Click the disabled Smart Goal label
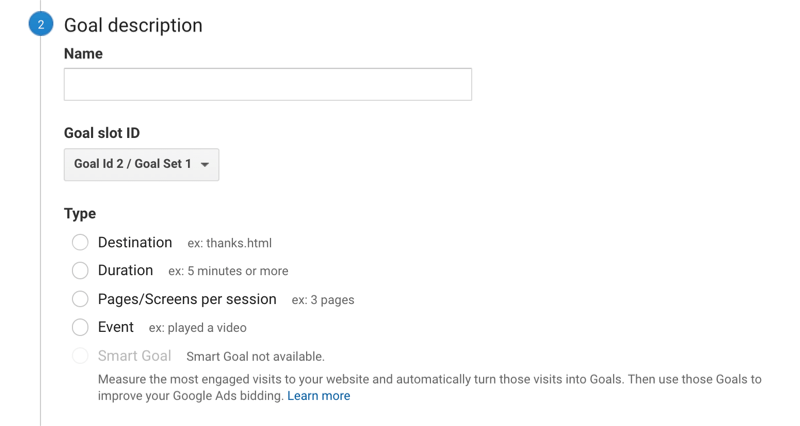Image resolution: width=800 pixels, height=426 pixels. click(134, 356)
